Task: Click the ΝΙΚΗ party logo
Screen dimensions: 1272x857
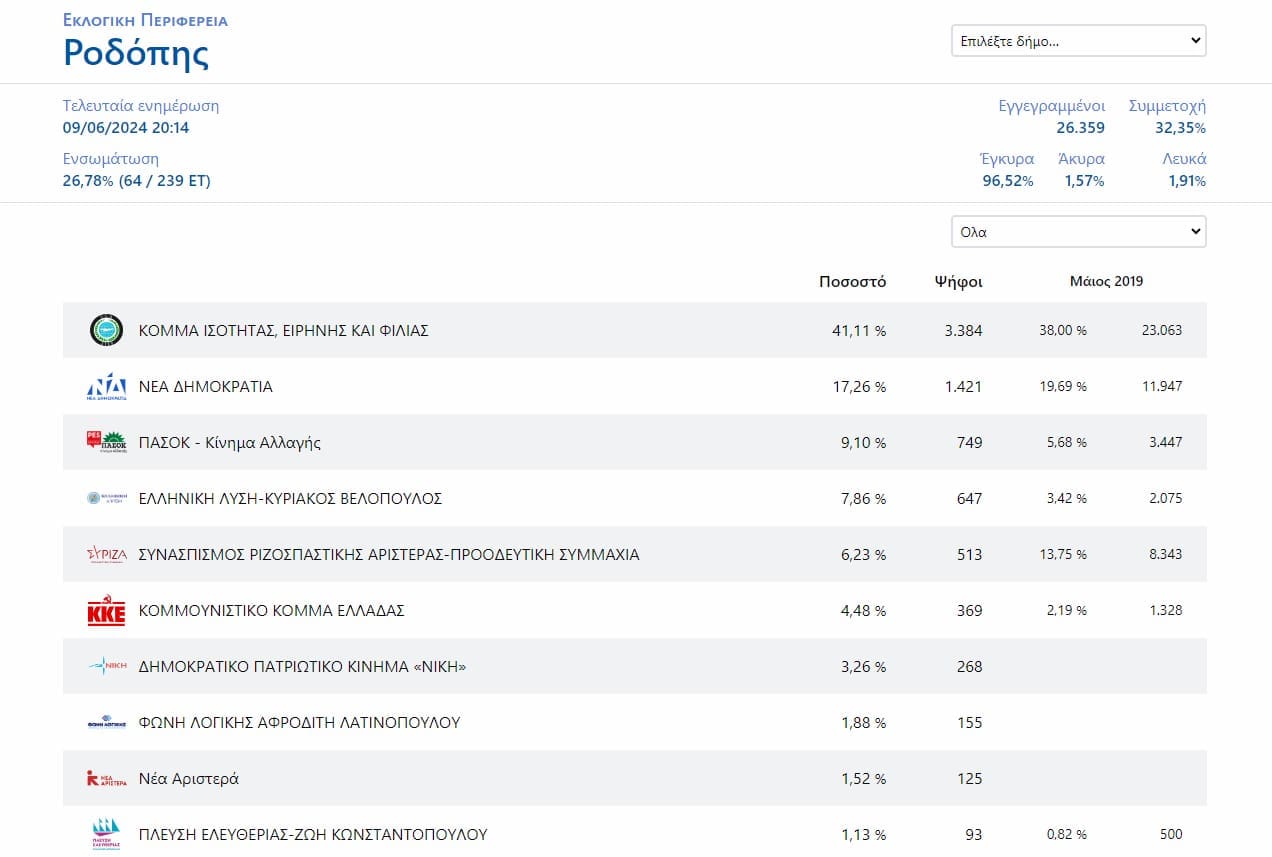Action: (106, 666)
